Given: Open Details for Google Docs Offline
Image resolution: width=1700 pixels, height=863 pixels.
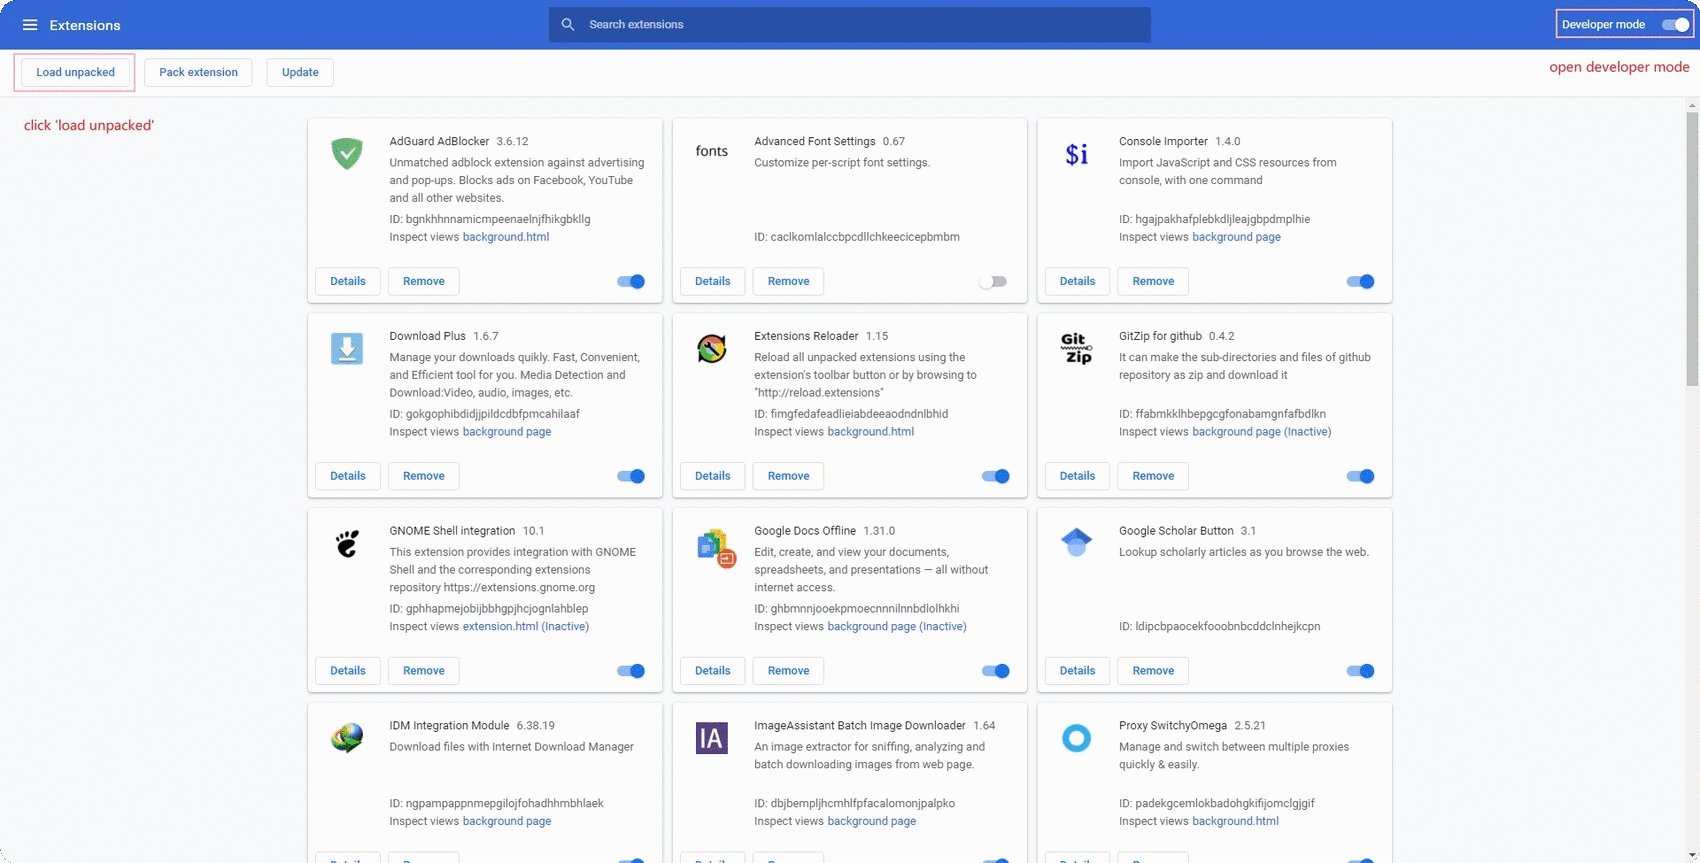Looking at the screenshot, I should [x=713, y=671].
